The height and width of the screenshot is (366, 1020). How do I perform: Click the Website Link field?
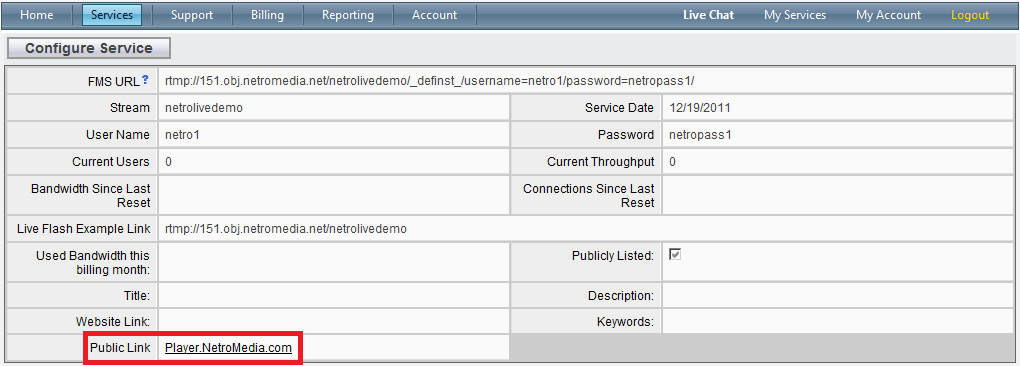(x=333, y=321)
